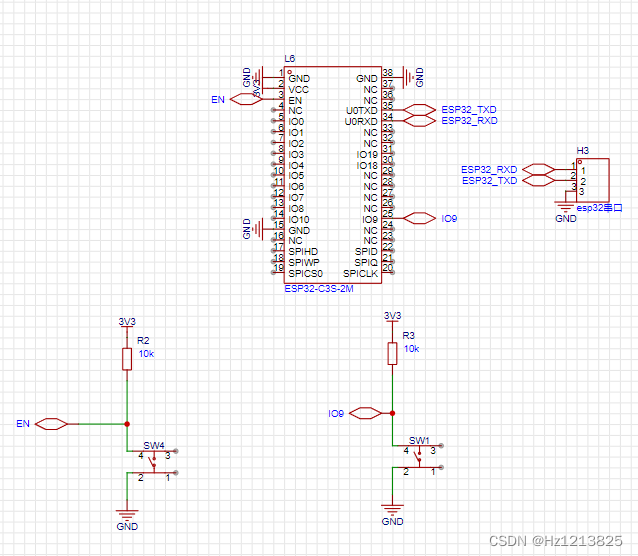Screen dimensions: 638x556
Task: Click the IO9 net port at chip pin 24
Action: (x=420, y=218)
